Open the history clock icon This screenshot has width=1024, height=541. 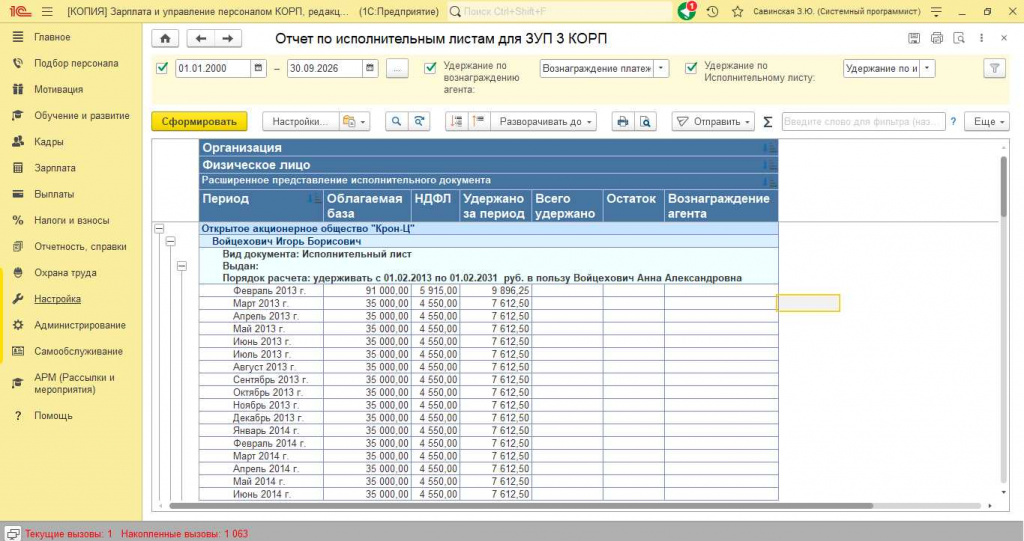[712, 12]
